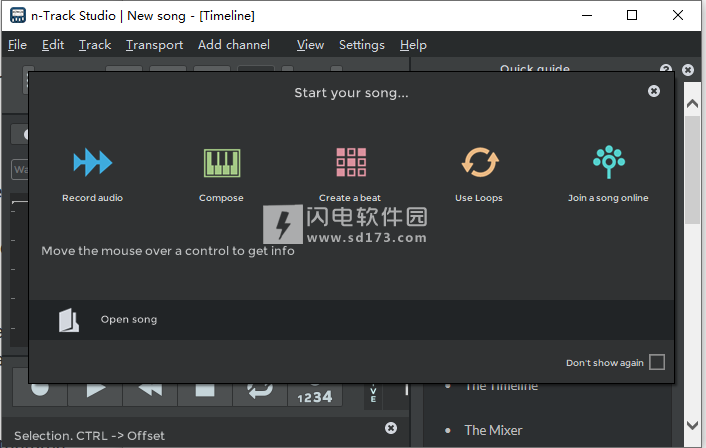Tick the Don't show again checkbox
Viewport: 706px width, 448px height.
coord(657,362)
